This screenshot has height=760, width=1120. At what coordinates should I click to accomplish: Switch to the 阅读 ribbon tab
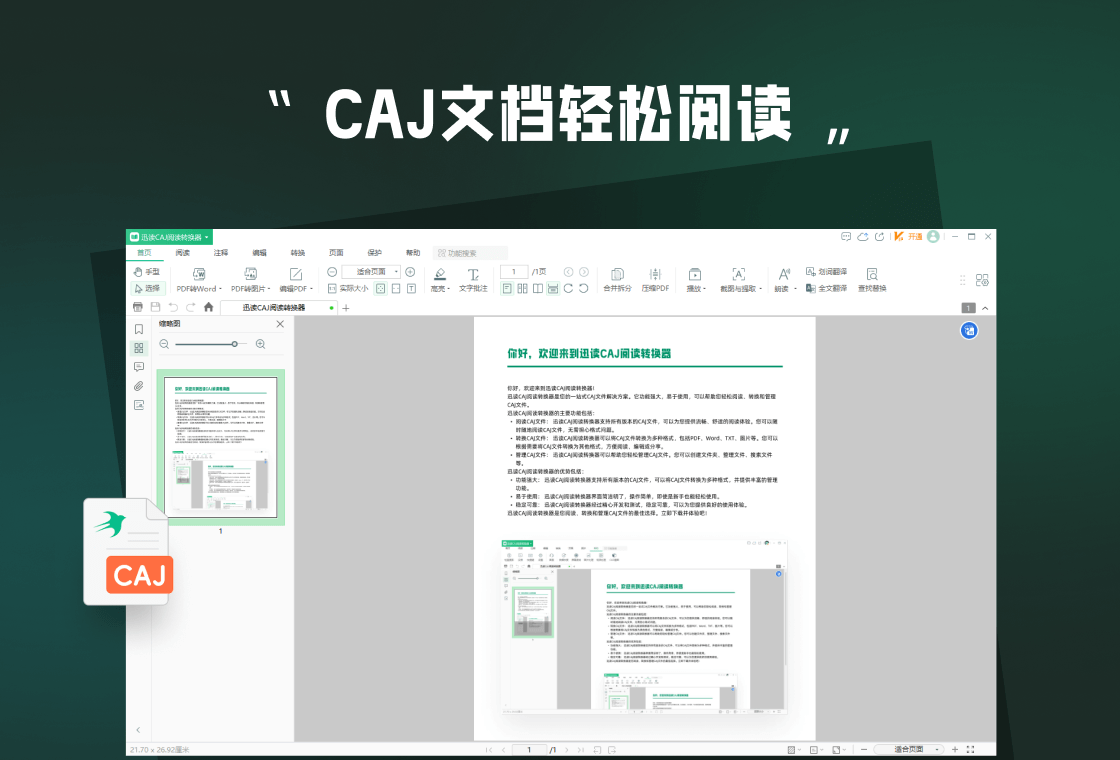183,253
